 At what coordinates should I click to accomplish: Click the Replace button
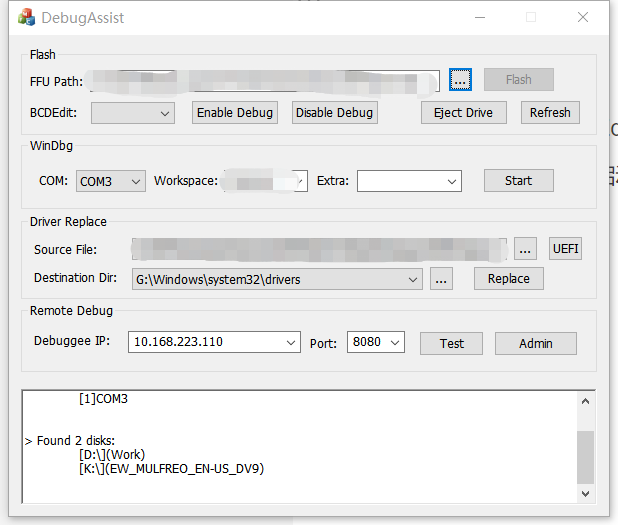click(509, 279)
